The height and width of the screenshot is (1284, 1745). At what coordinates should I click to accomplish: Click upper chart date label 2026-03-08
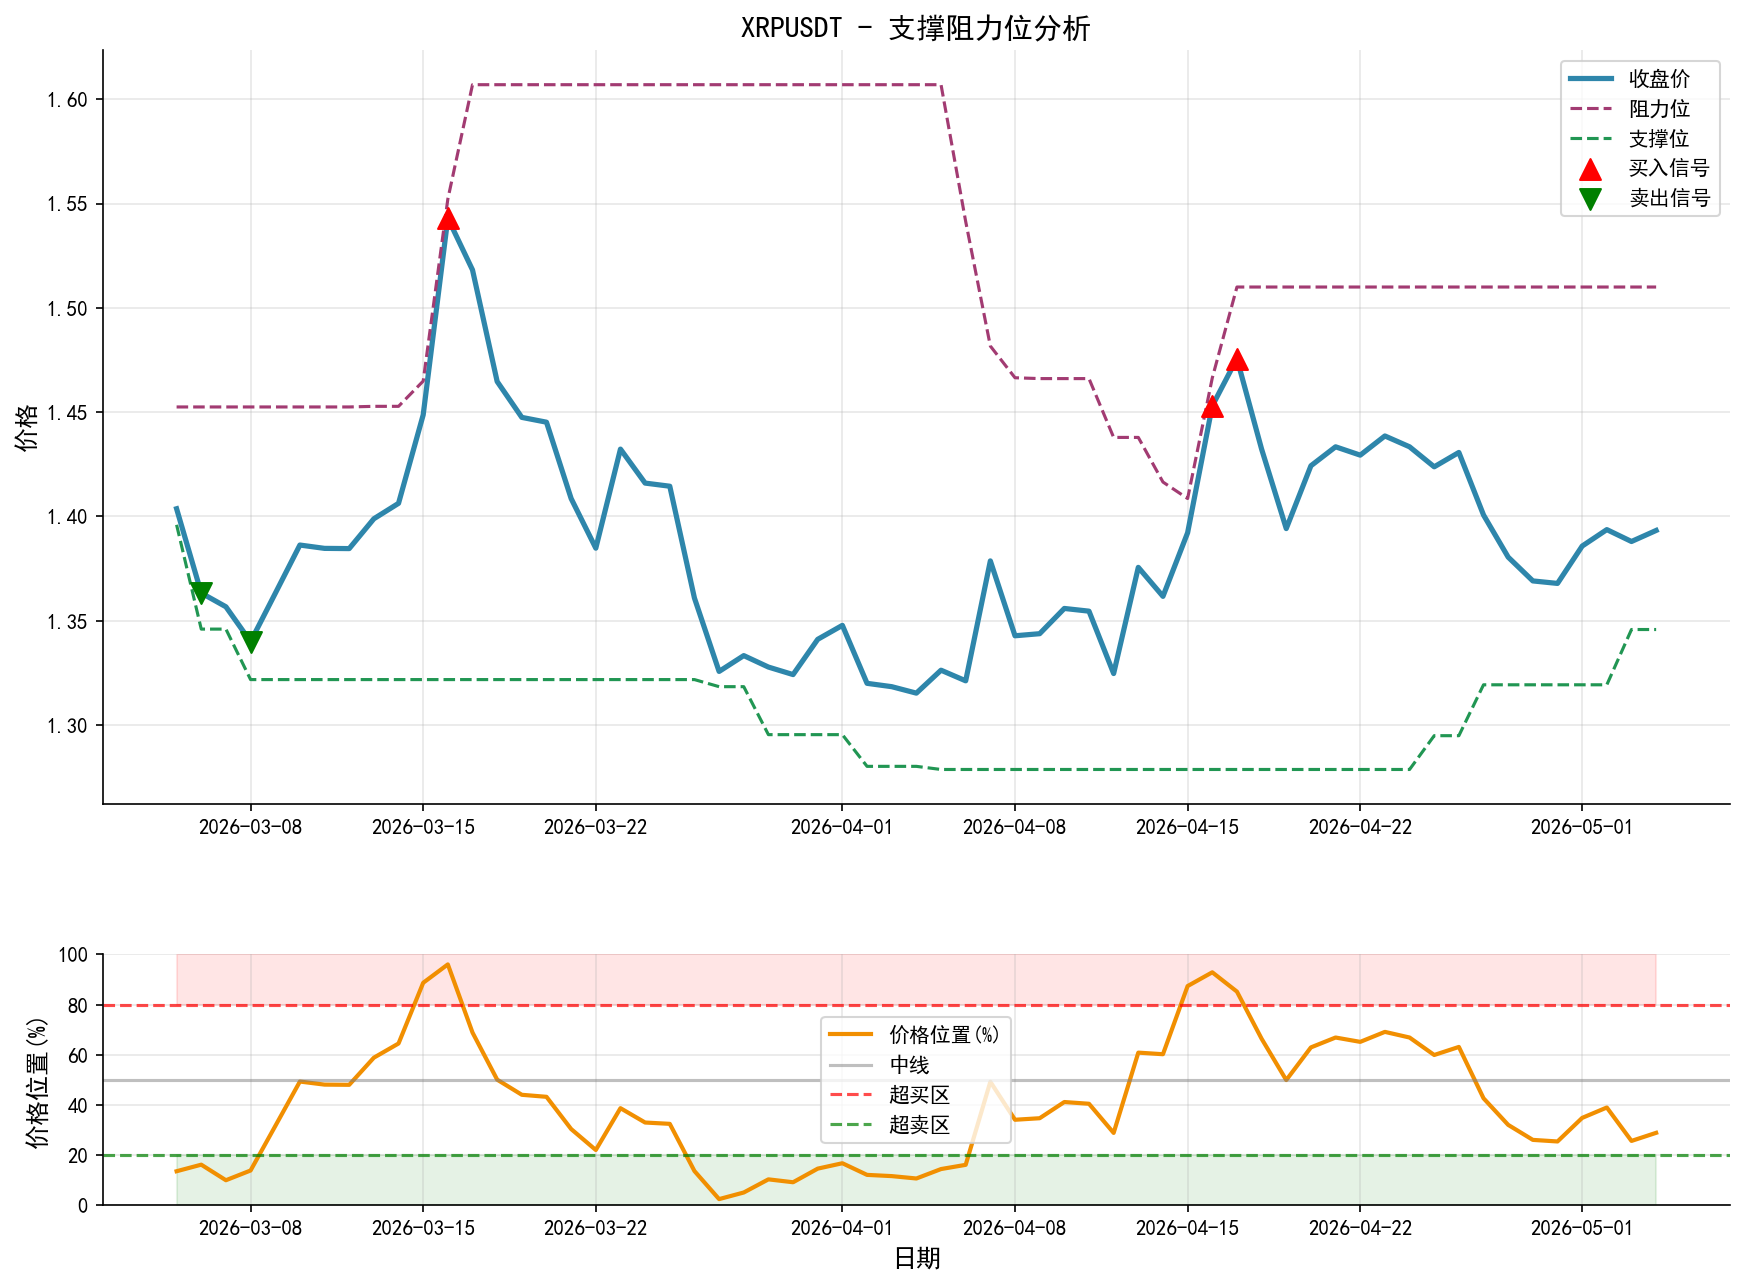coord(250,827)
